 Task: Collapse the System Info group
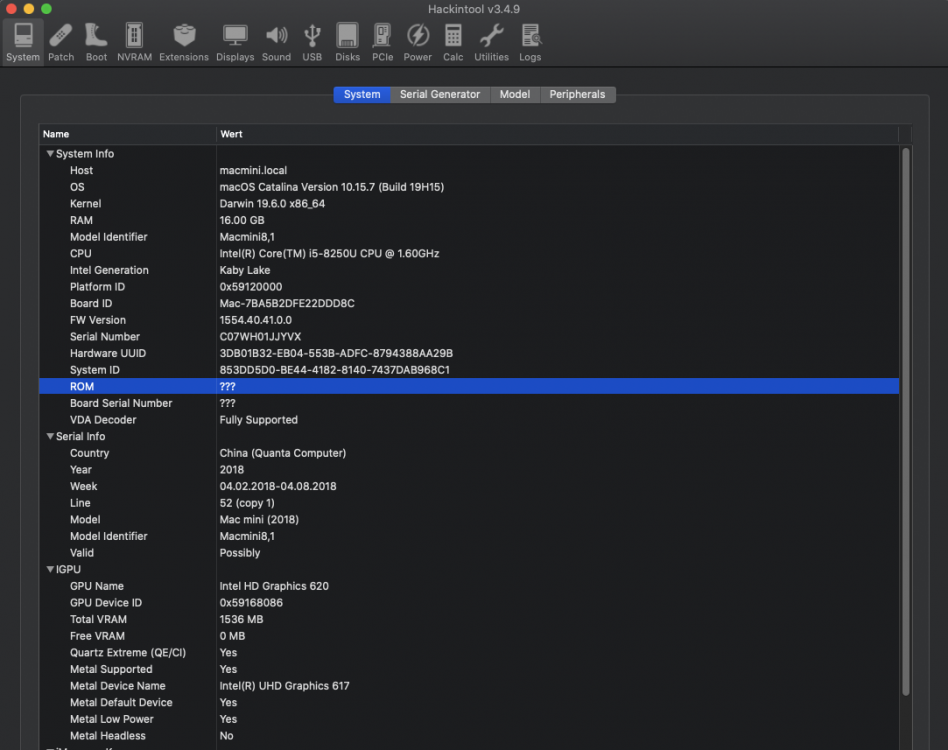[50, 154]
